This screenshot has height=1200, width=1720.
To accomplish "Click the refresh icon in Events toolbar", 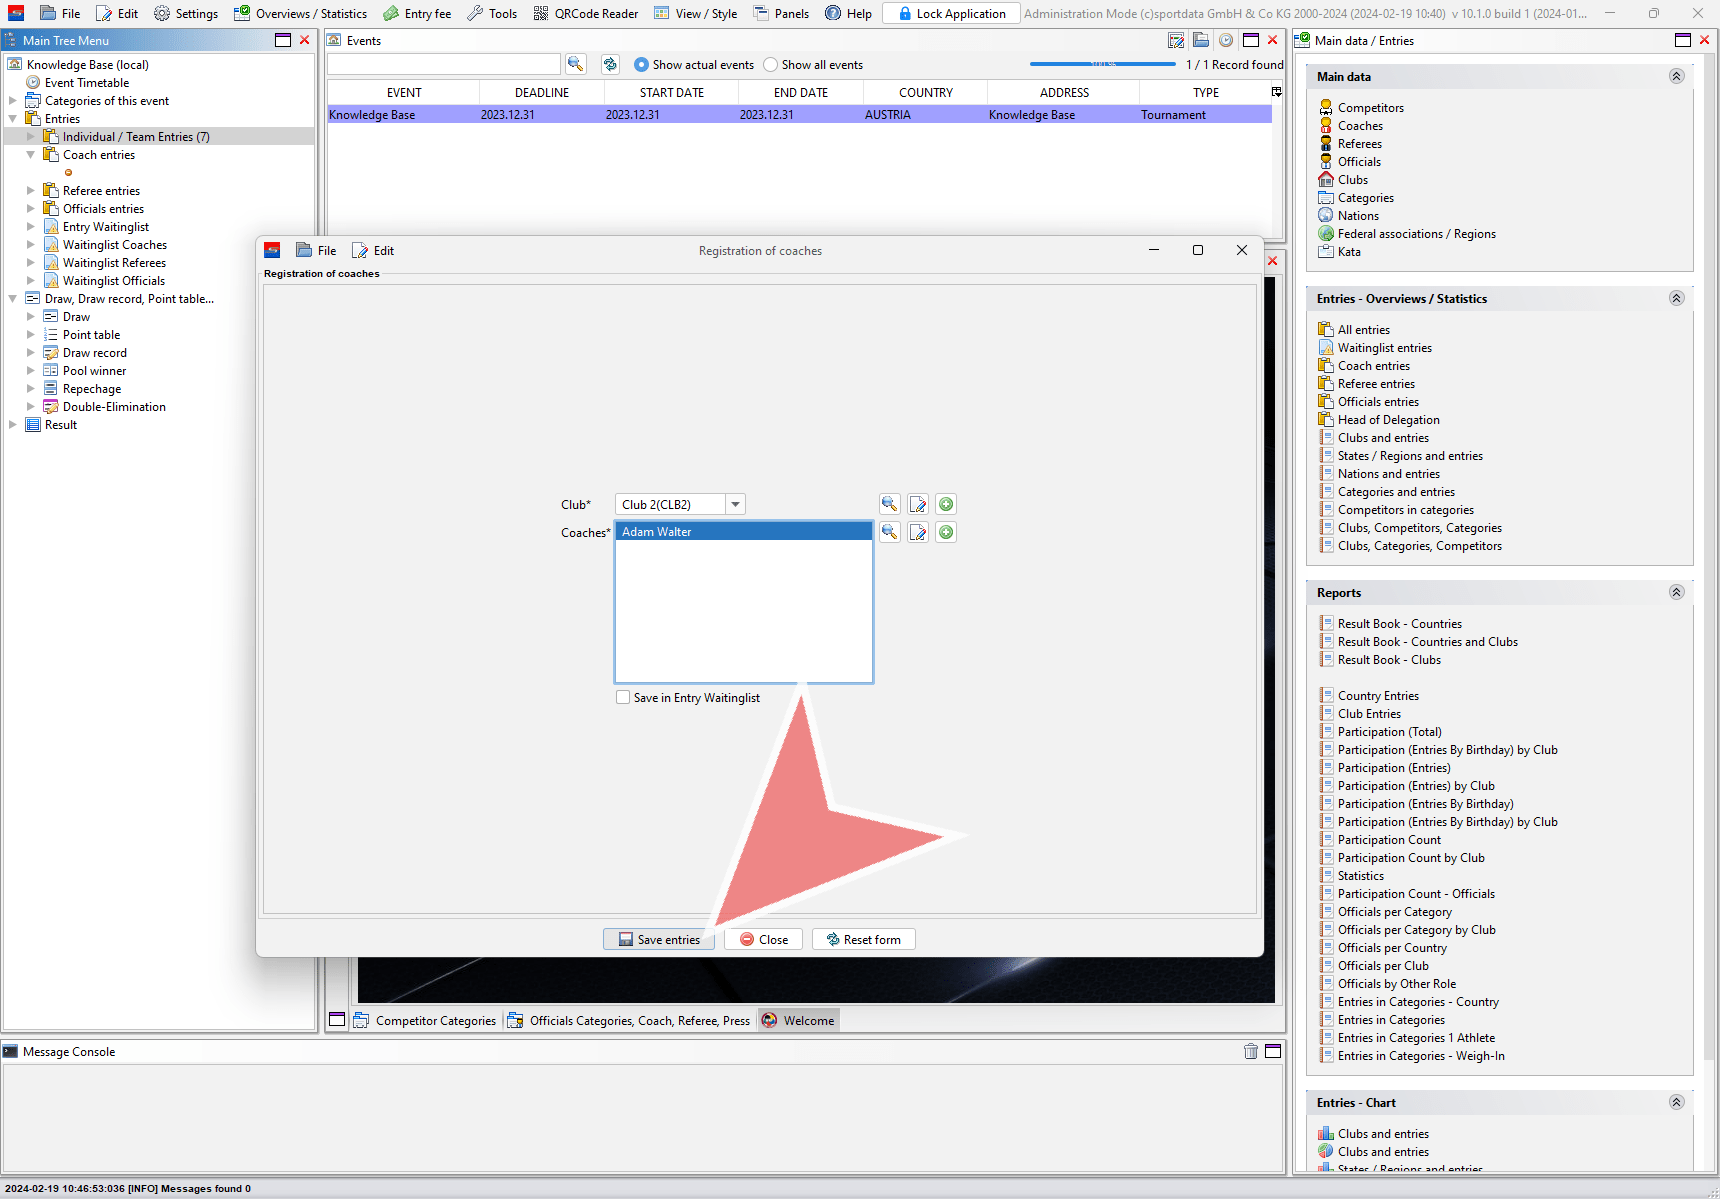I will tap(610, 64).
